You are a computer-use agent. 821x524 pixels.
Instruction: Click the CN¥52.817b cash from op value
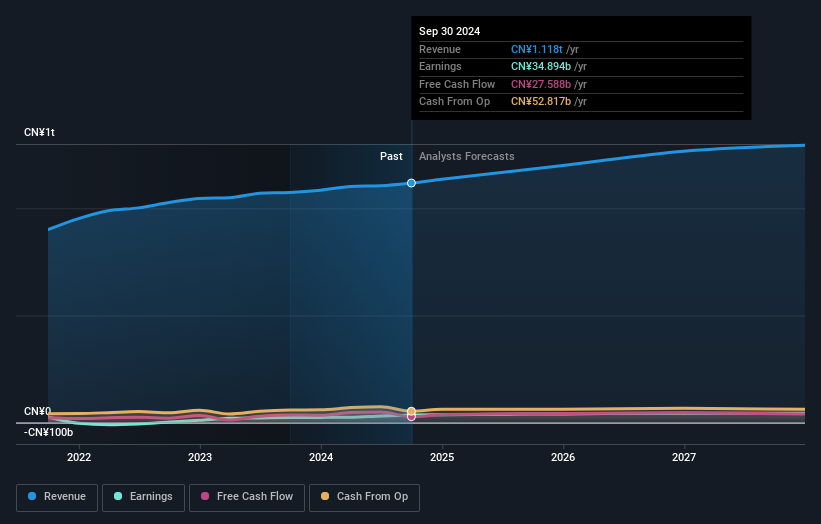coord(541,102)
